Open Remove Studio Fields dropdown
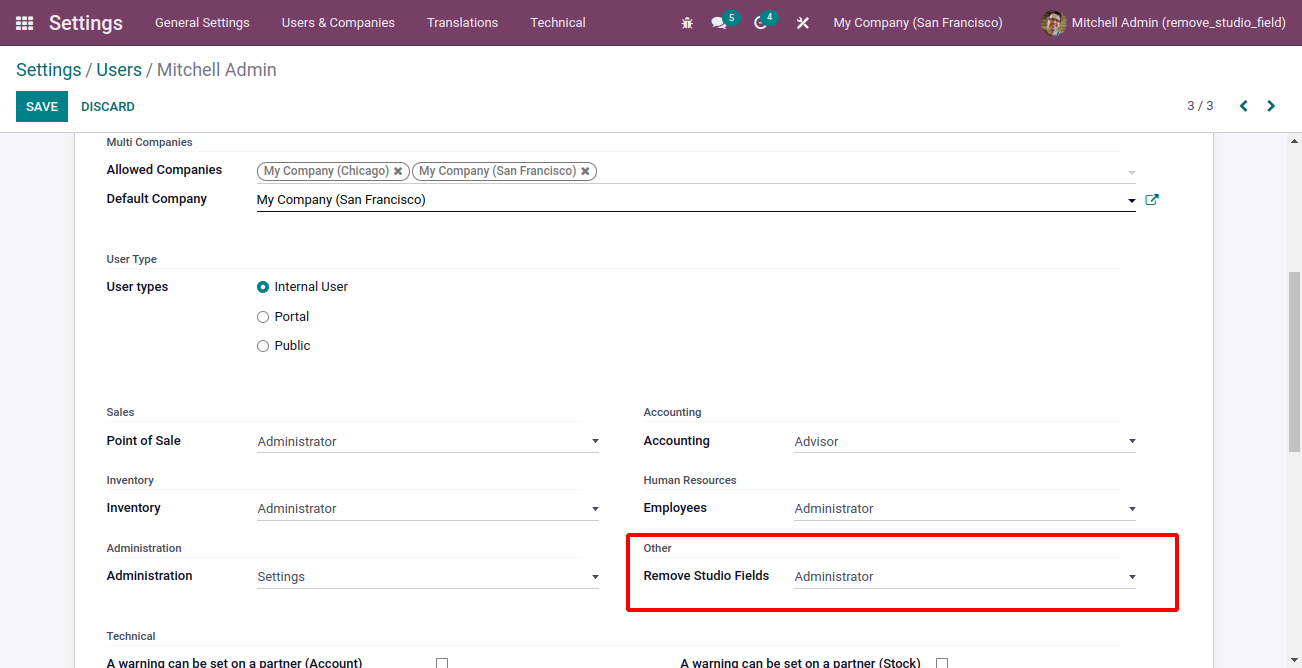The height and width of the screenshot is (668, 1302). (x=965, y=577)
